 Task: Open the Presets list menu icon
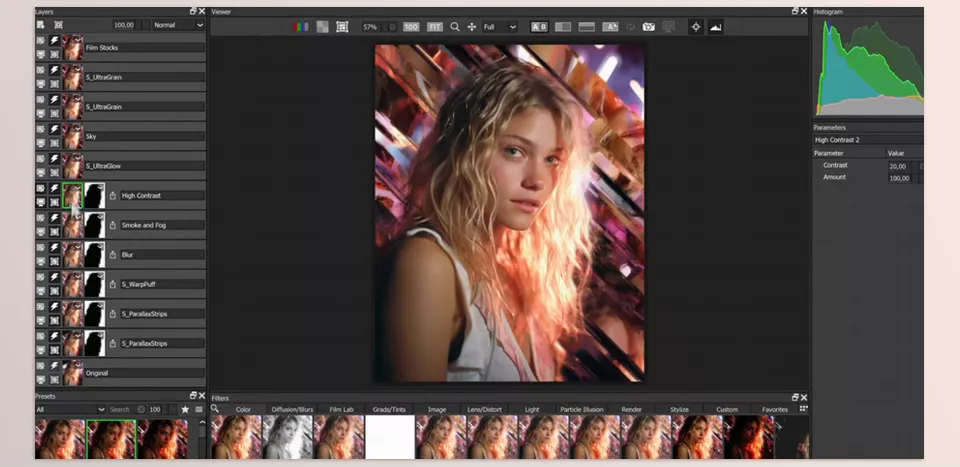[x=199, y=409]
